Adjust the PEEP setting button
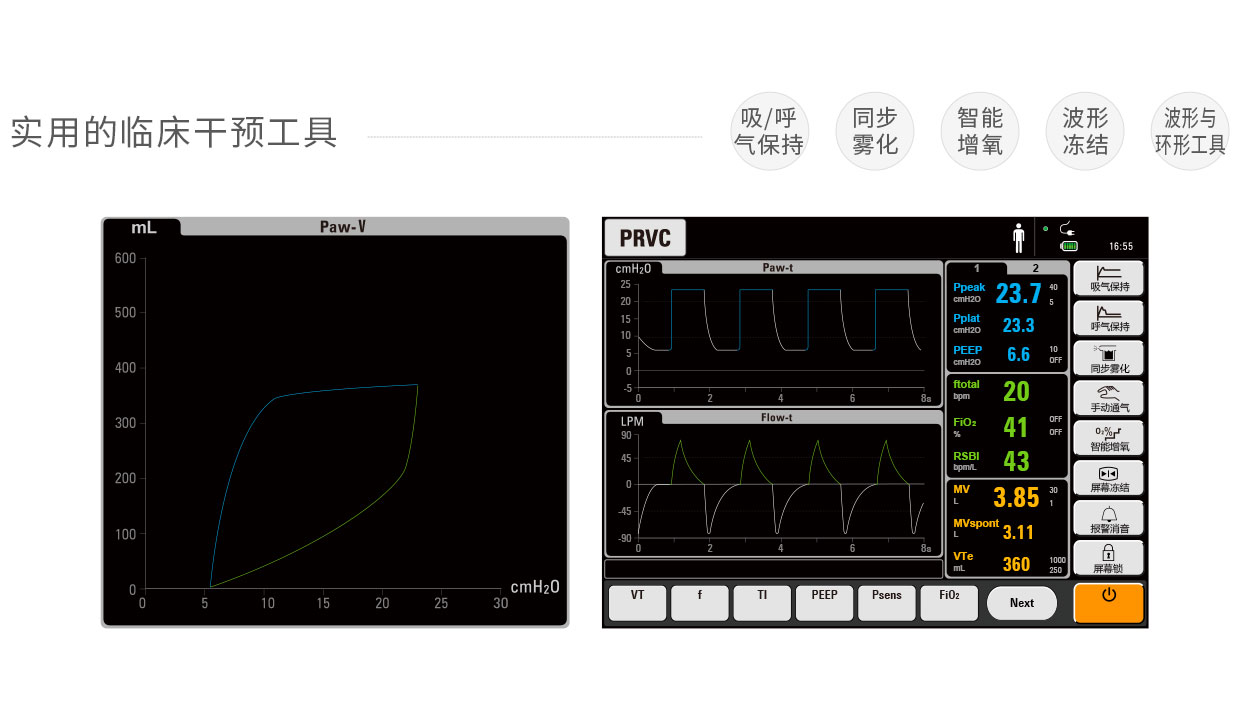Viewport: 1240px width, 719px height. coord(824,603)
